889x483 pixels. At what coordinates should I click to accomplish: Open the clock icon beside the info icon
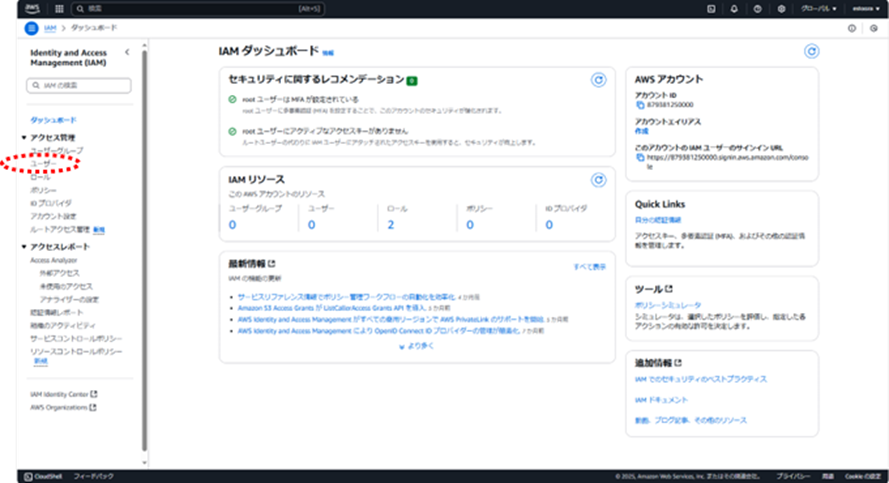coord(874,28)
